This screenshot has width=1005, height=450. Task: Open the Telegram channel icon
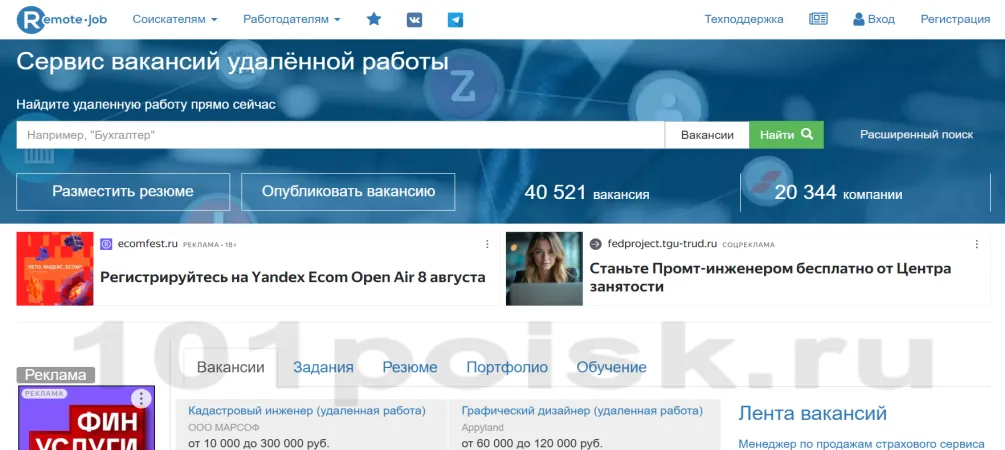(x=455, y=20)
